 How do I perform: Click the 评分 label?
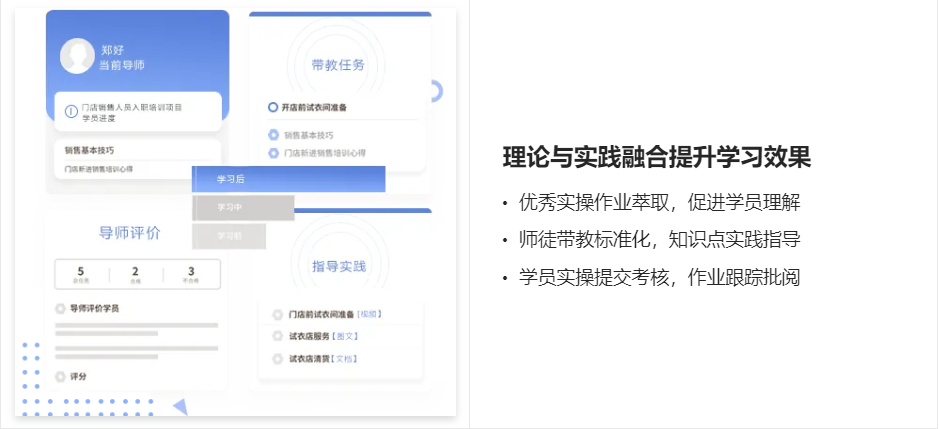(x=78, y=377)
